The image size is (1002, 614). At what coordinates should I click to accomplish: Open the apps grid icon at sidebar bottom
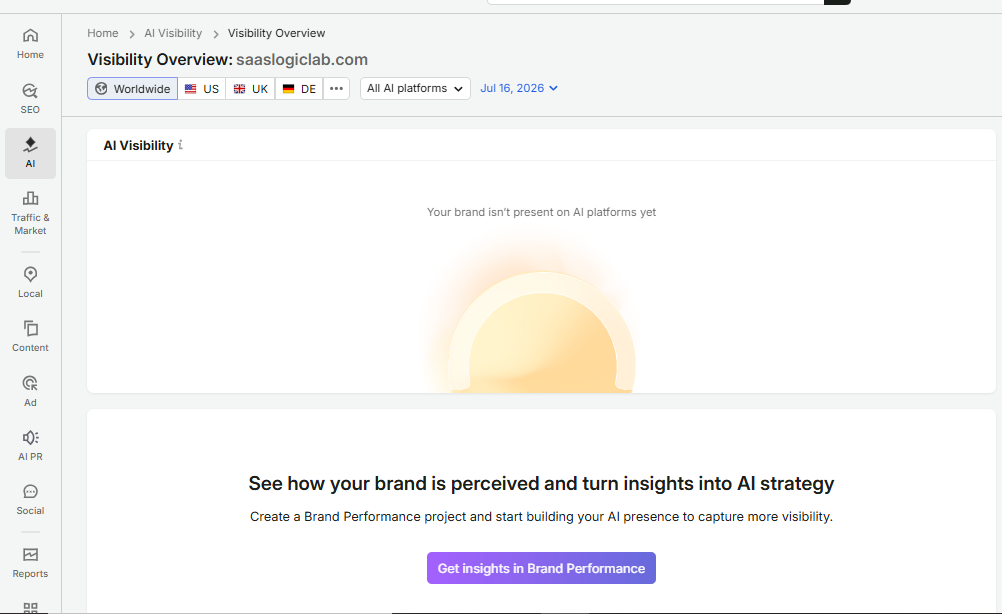(x=30, y=608)
